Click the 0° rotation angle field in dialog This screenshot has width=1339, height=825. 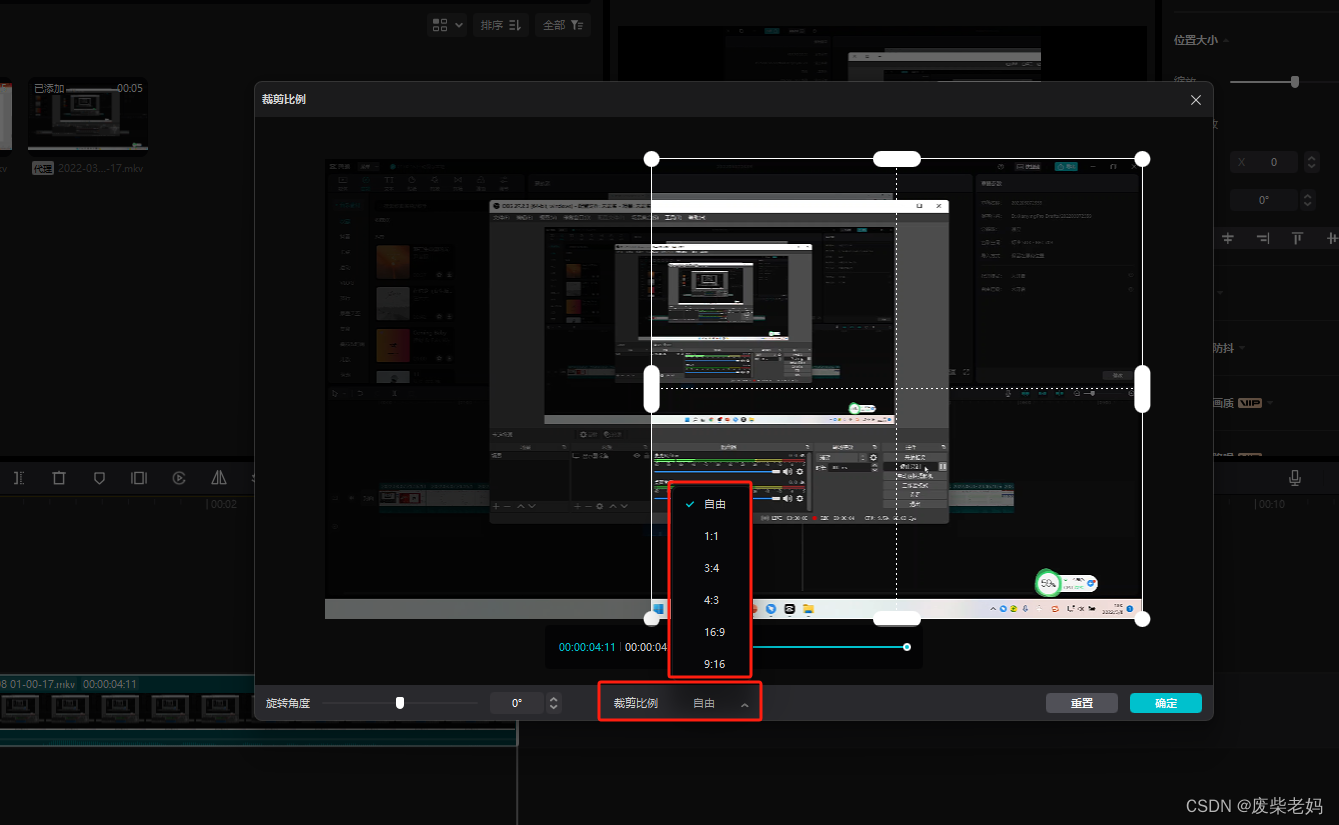(x=517, y=703)
